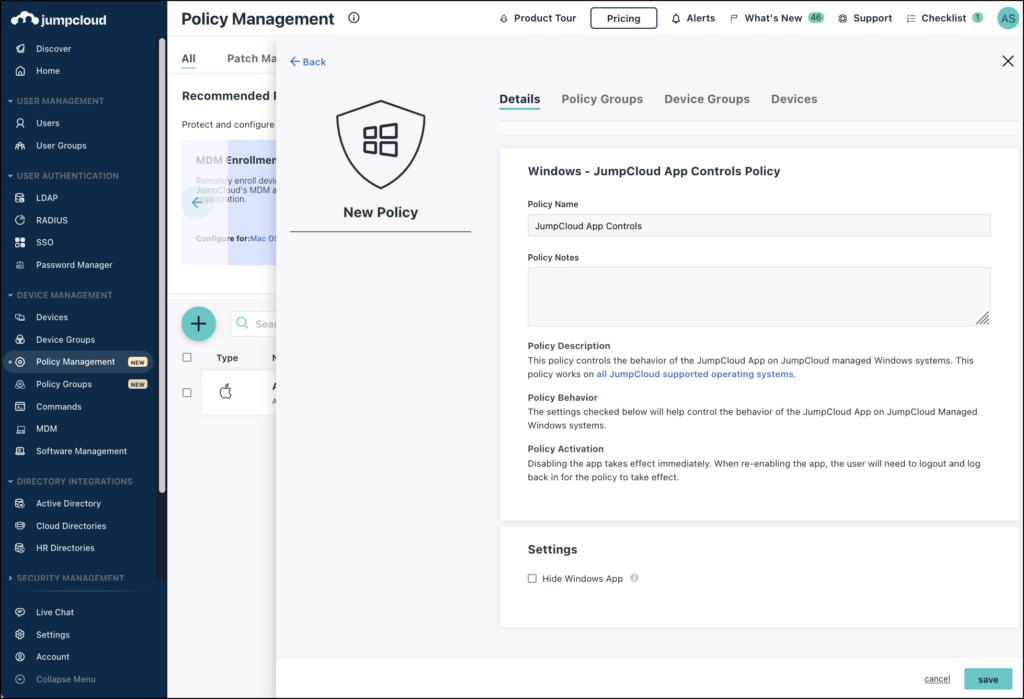Click Collapse Menu at the sidebar bottom
The height and width of the screenshot is (699, 1024).
click(x=64, y=679)
